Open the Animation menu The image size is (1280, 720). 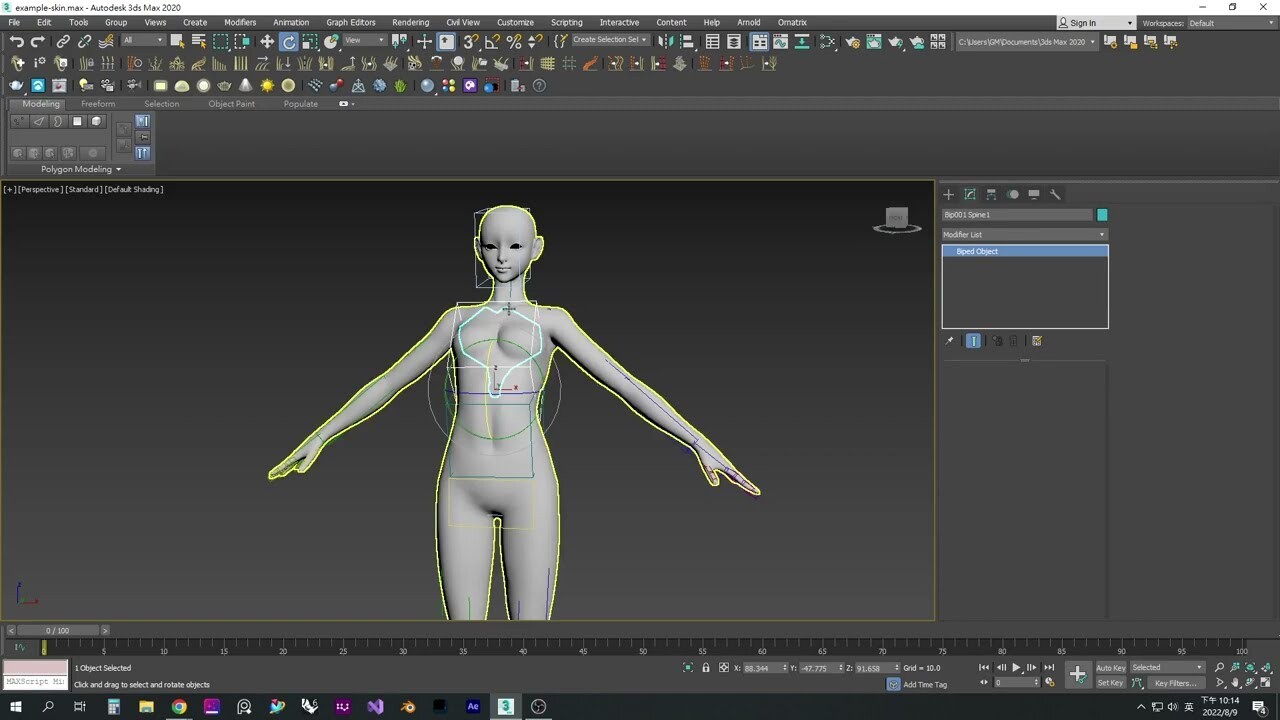click(x=291, y=22)
